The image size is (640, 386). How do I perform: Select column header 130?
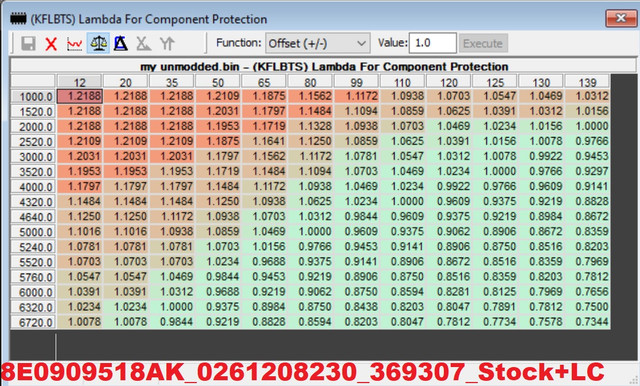click(541, 82)
